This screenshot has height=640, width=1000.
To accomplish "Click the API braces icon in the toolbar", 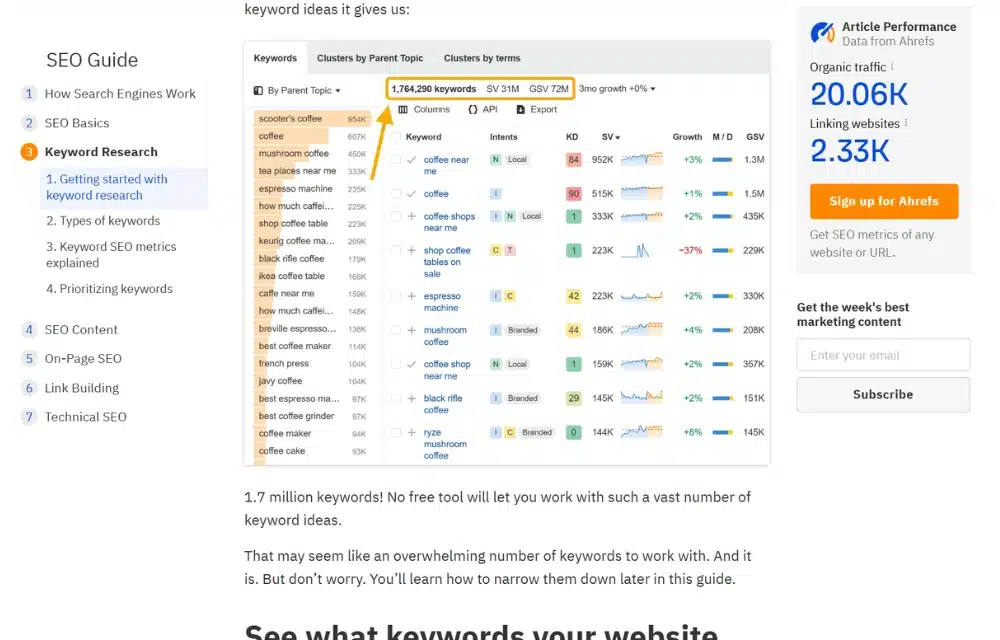I will click(473, 110).
